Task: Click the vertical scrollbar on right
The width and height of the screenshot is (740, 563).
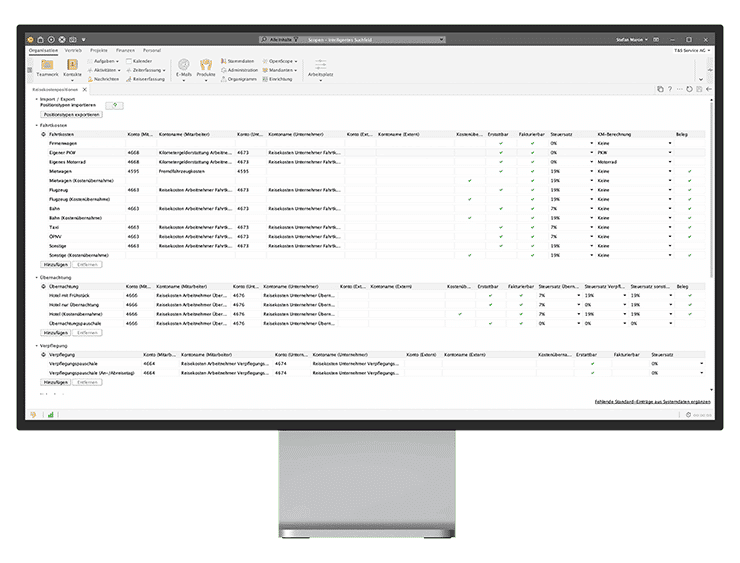Action: pyautogui.click(x=712, y=200)
